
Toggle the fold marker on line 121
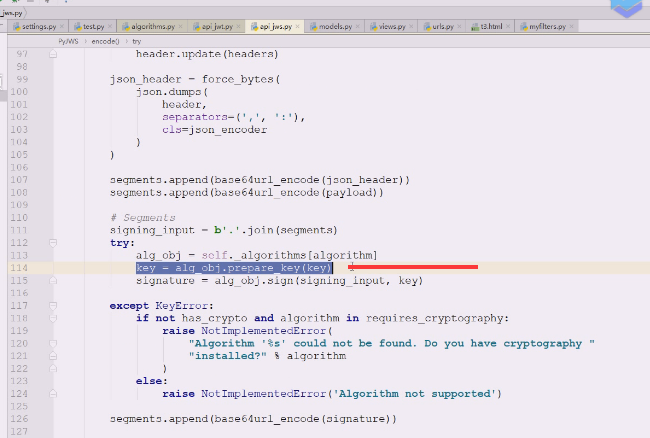[x=53, y=356]
